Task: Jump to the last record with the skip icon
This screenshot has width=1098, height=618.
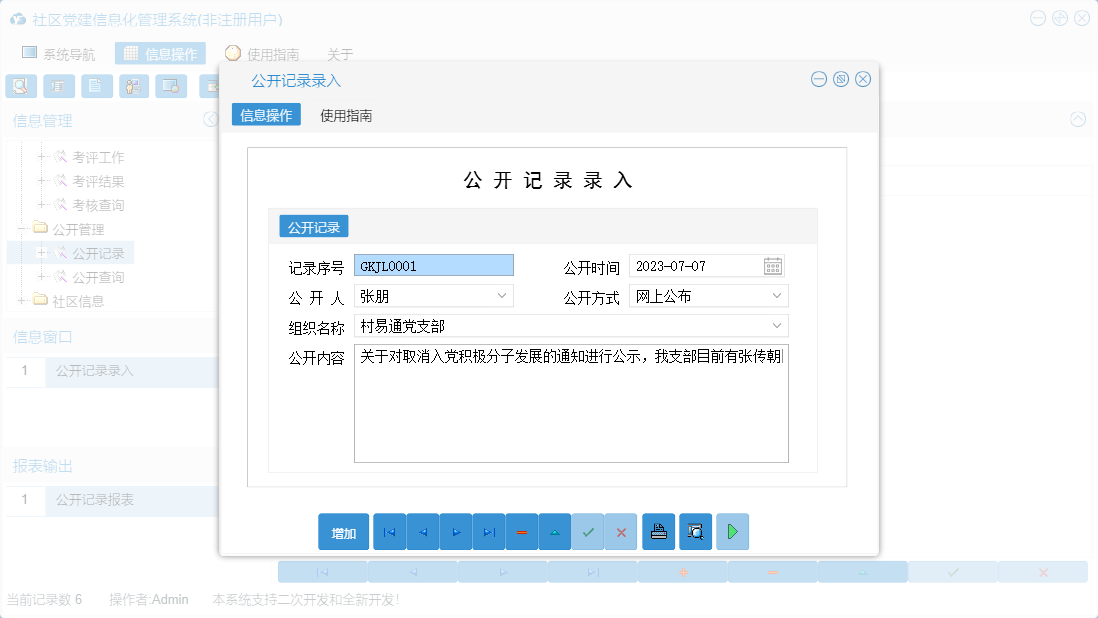Action: coord(489,531)
